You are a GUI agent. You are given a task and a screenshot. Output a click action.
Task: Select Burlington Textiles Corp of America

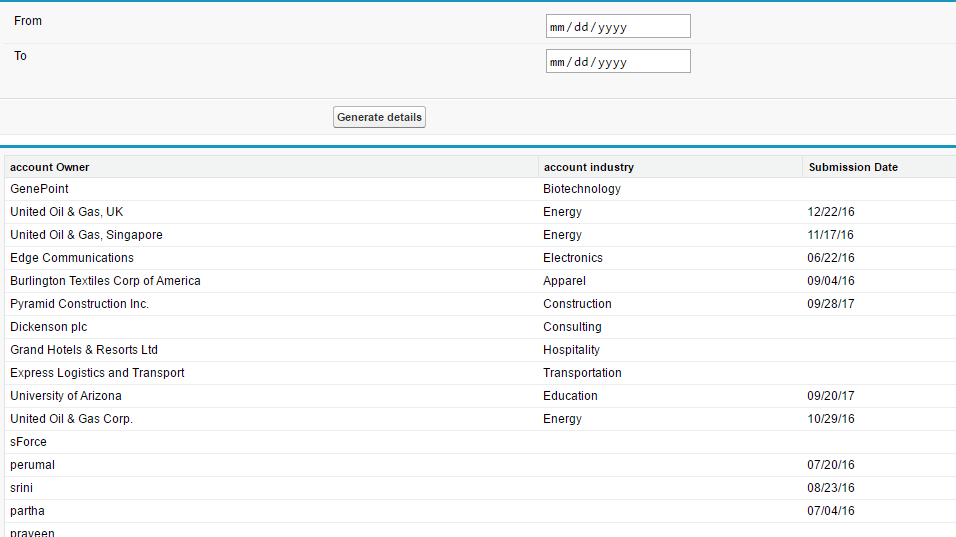pyautogui.click(x=105, y=281)
